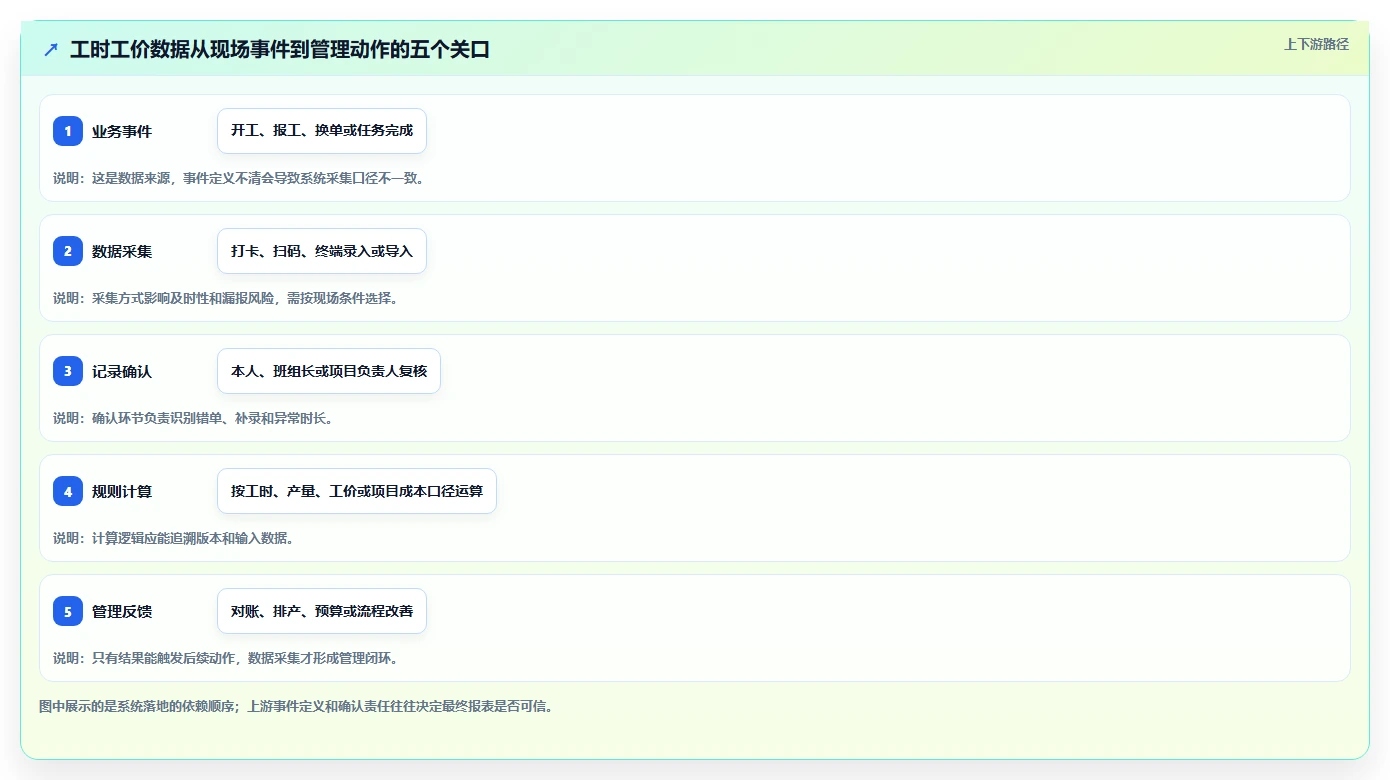This screenshot has height=780, width=1390.
Task: Click the note about 事件定义不清
Action: pos(239,178)
